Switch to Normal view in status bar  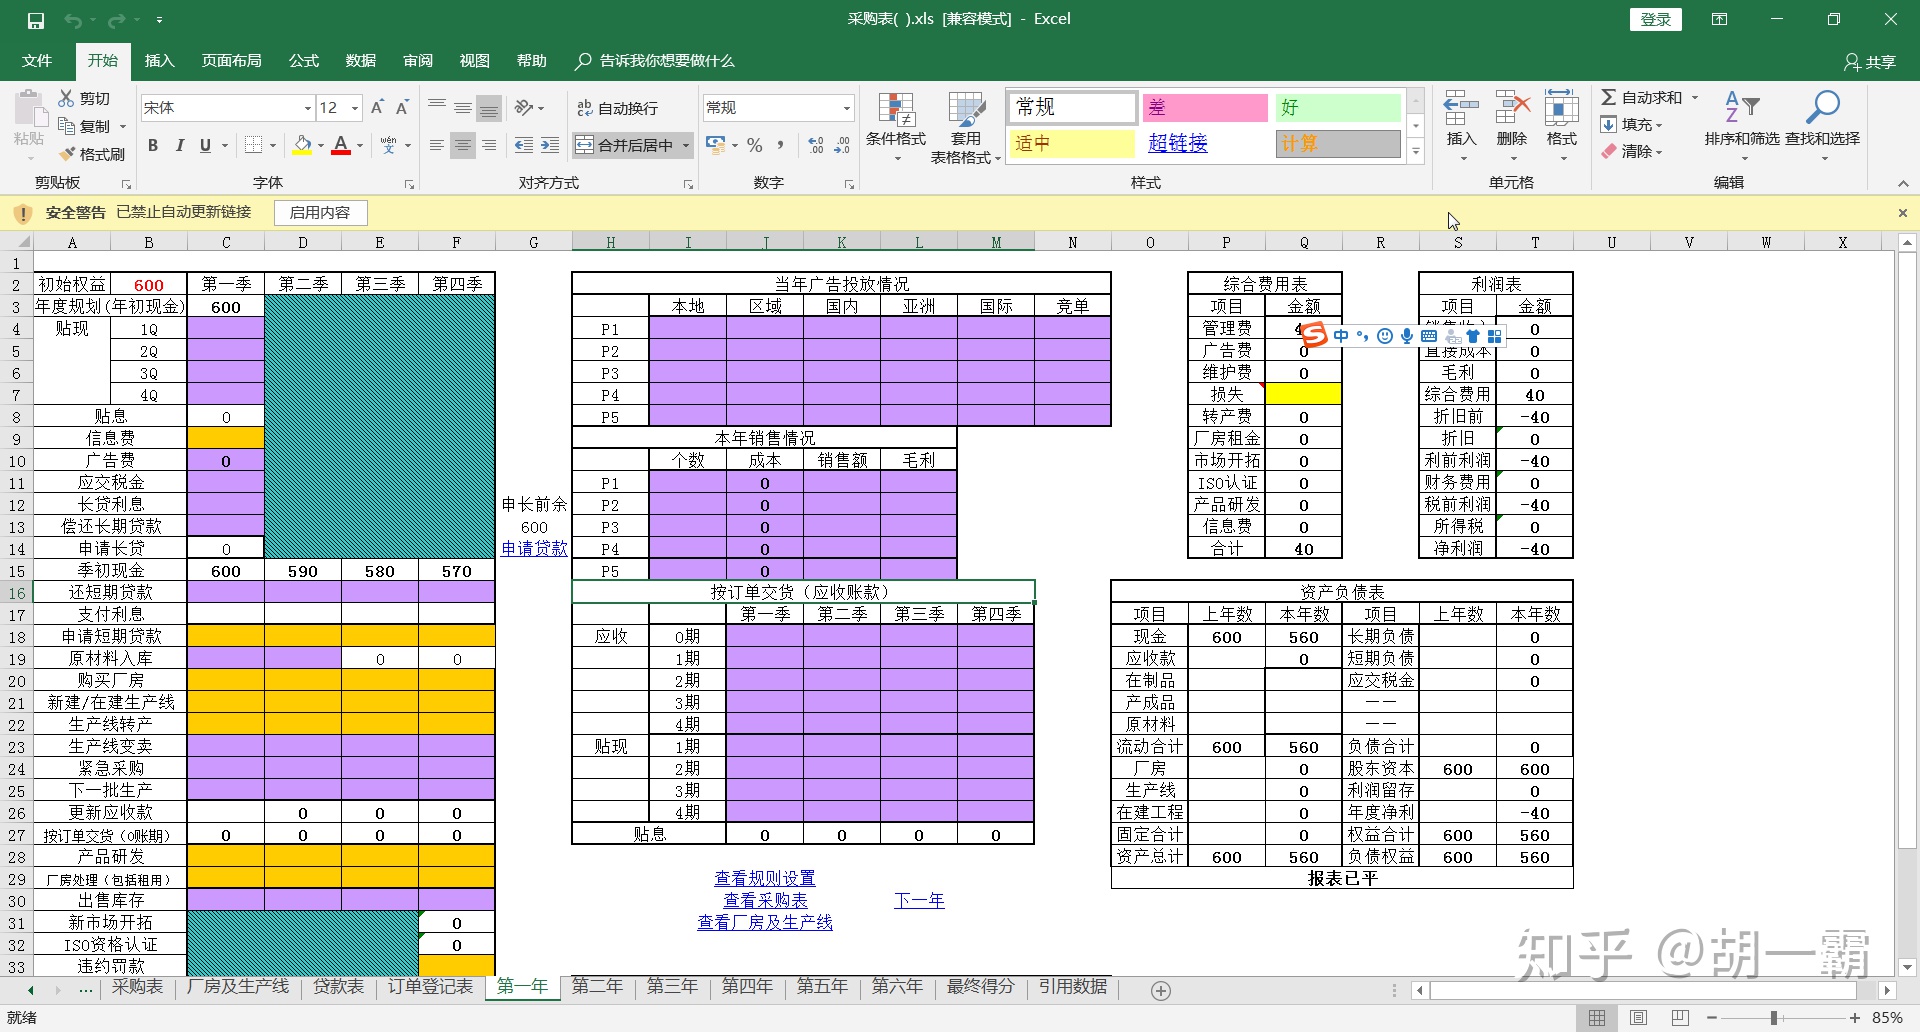[1597, 1018]
